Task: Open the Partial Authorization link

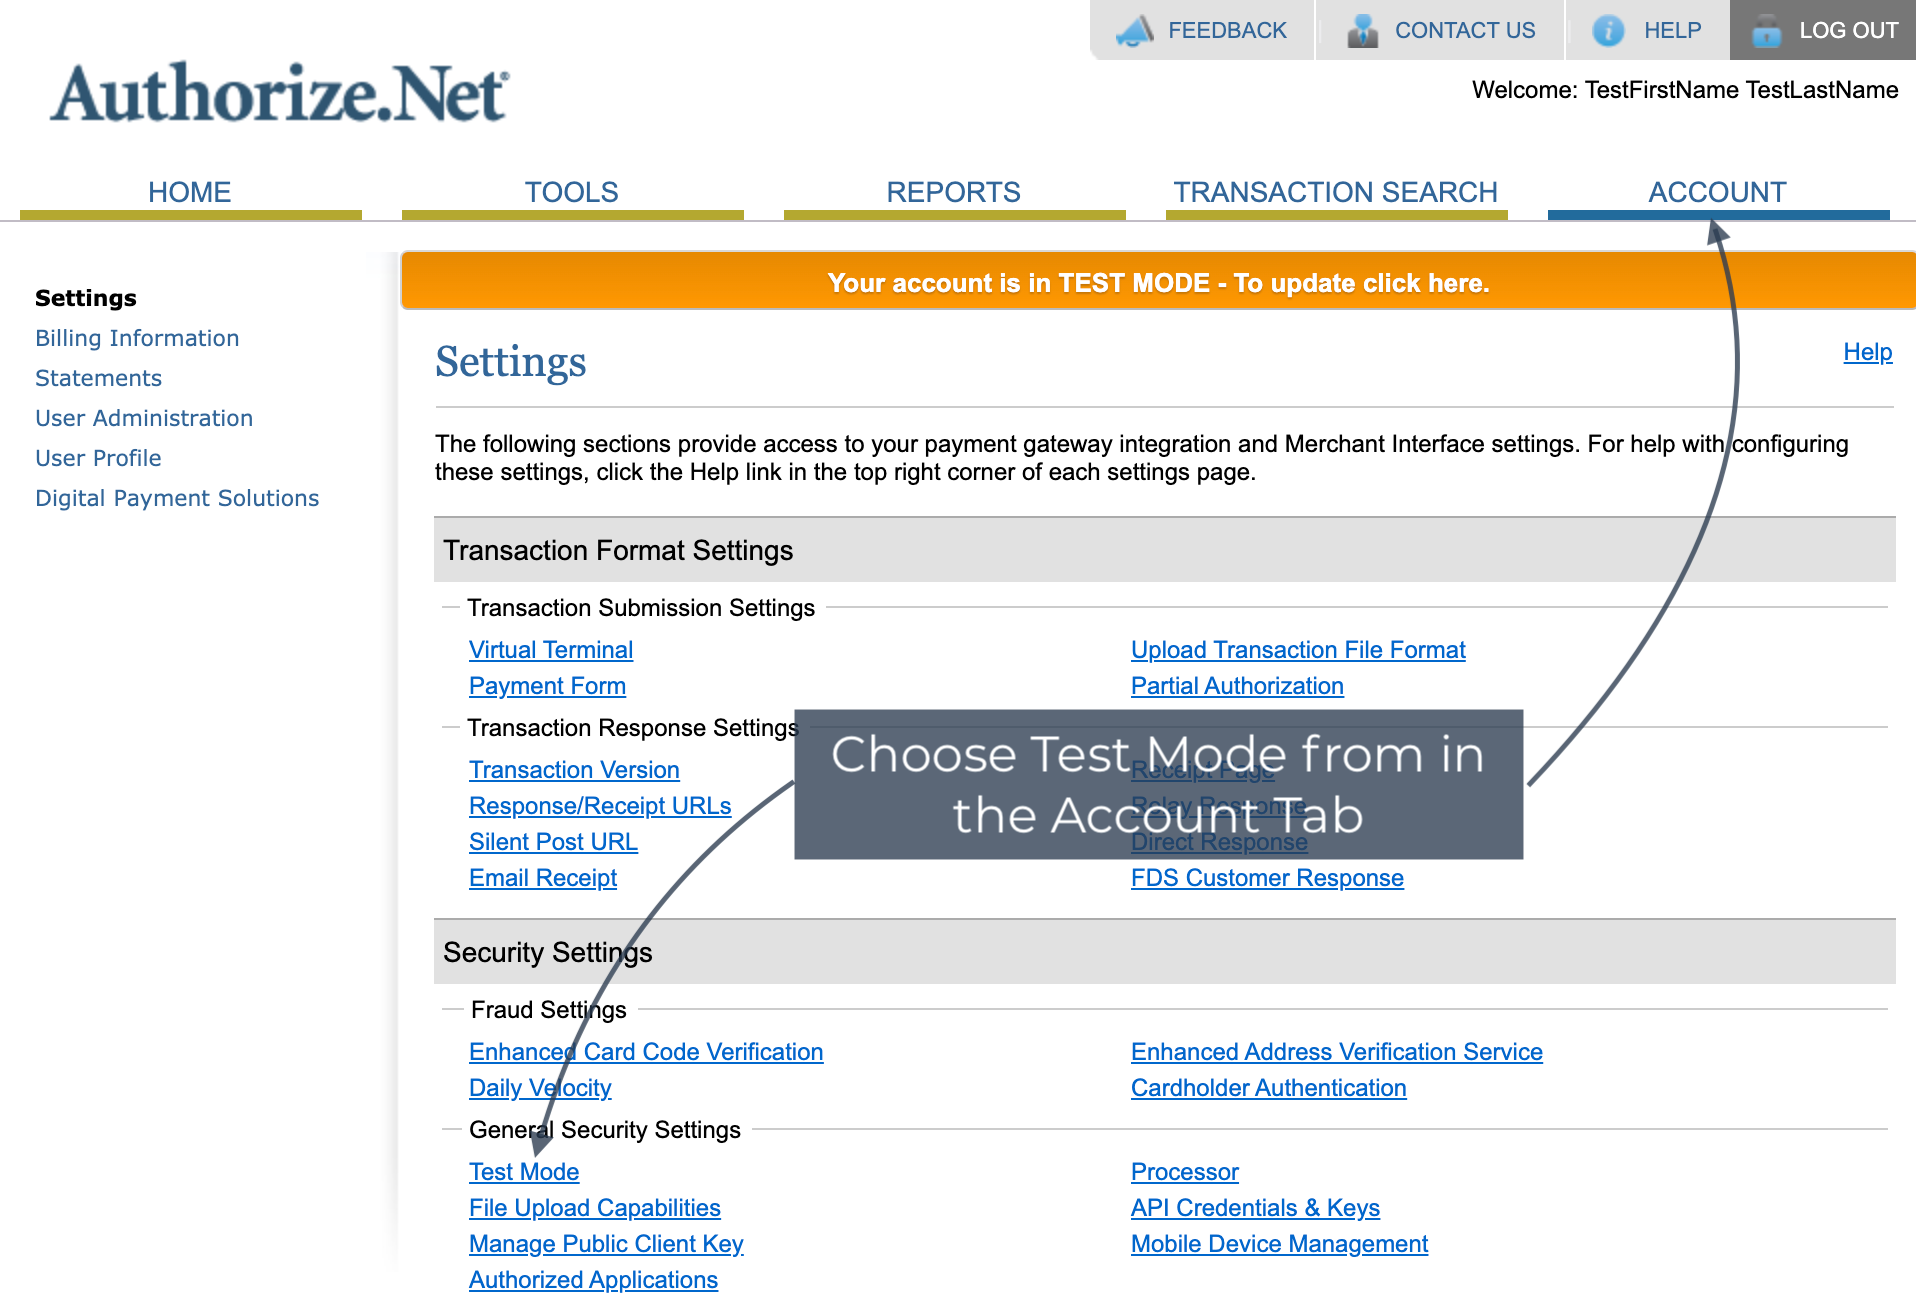Action: click(1237, 686)
